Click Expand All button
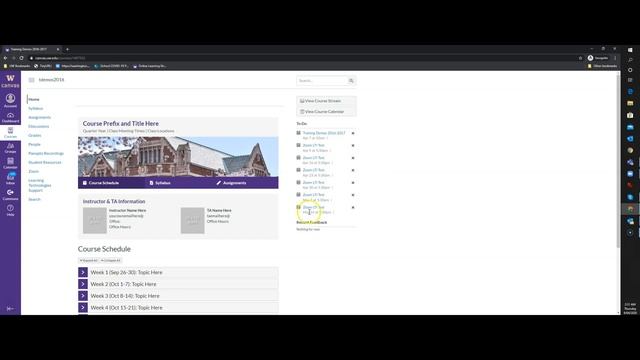 click(89, 260)
